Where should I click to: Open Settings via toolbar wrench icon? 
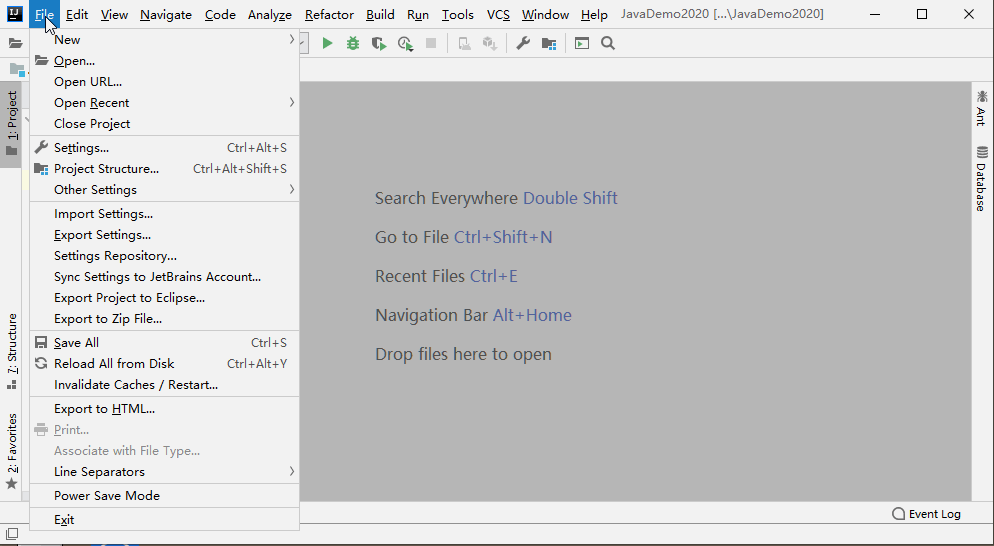(523, 43)
